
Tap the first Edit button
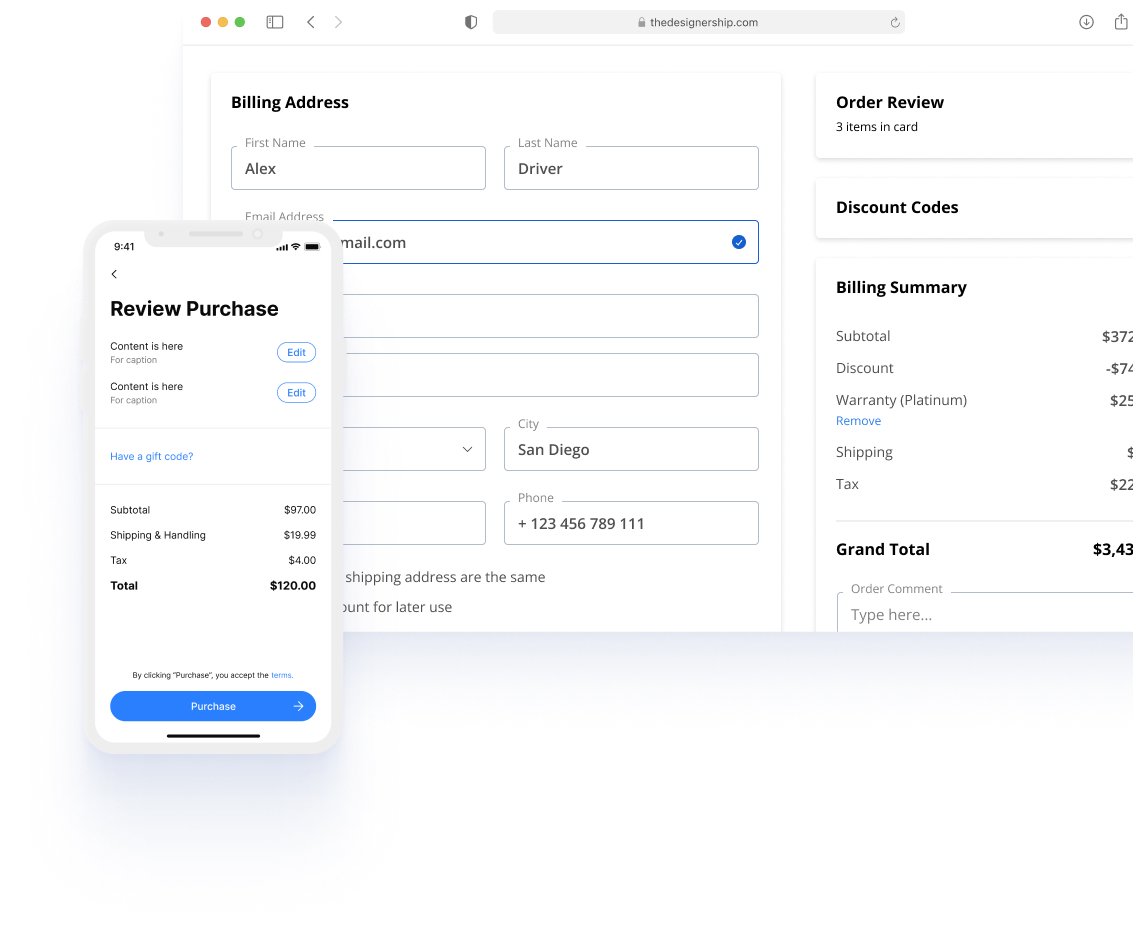coord(296,352)
